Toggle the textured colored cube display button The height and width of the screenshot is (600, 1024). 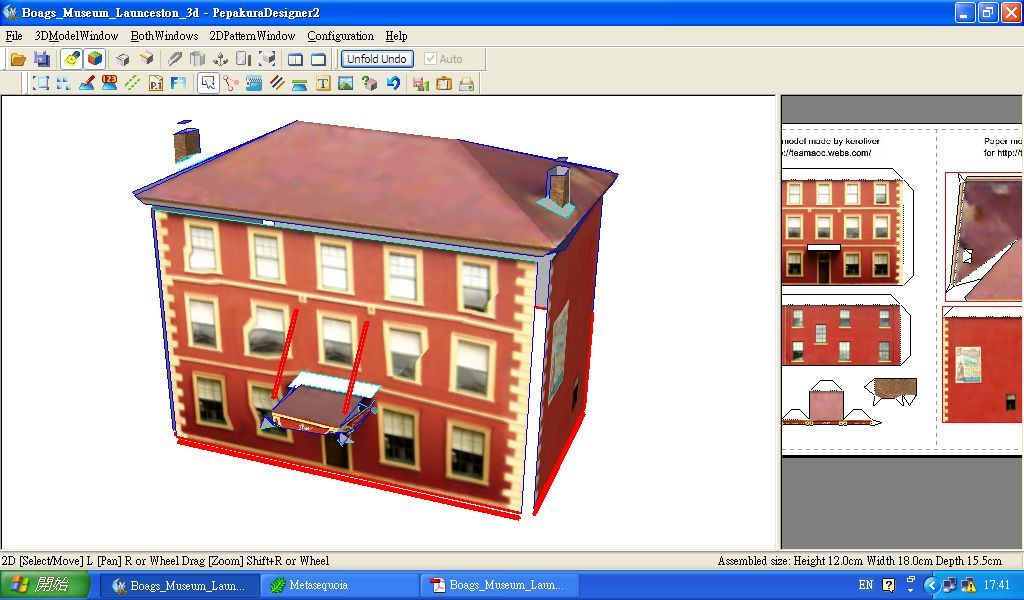pos(94,59)
